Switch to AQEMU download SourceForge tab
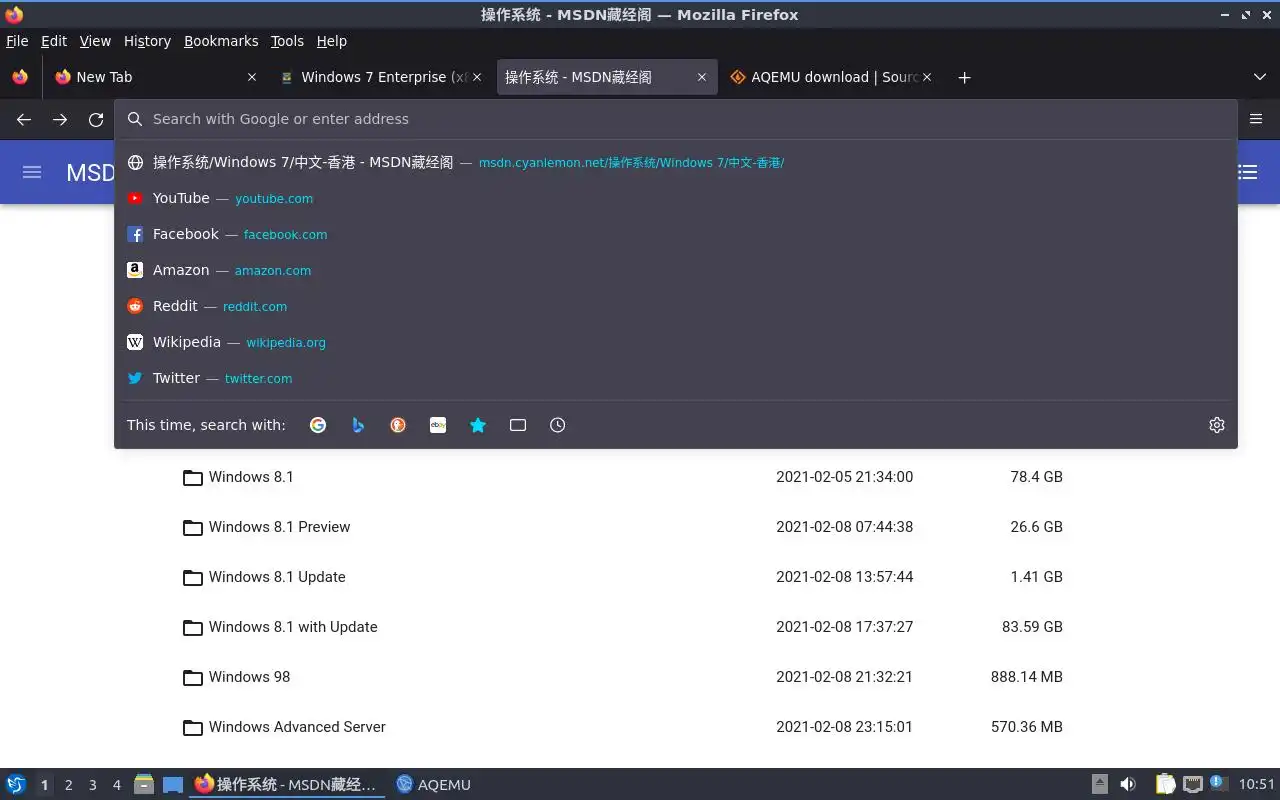This screenshot has width=1280, height=800. (x=831, y=77)
